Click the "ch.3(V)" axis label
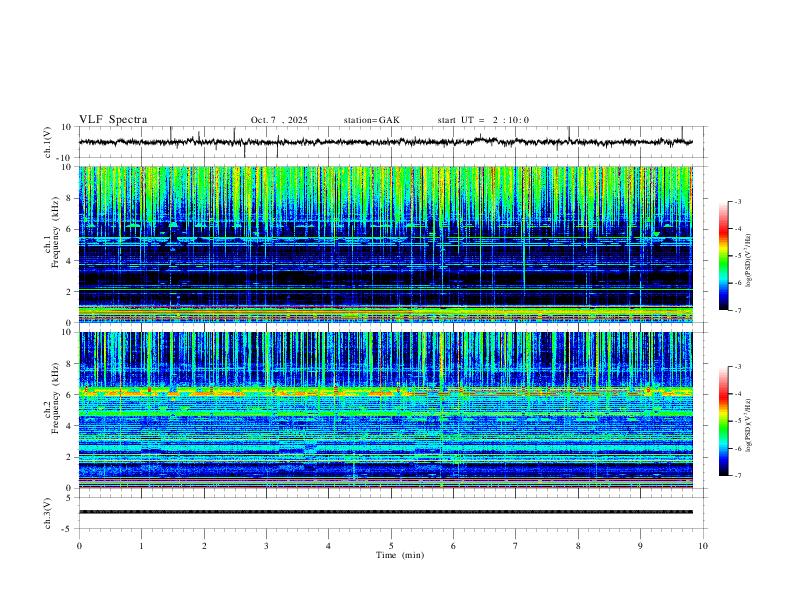Viewport: 792px width, 612px height. (x=48, y=513)
